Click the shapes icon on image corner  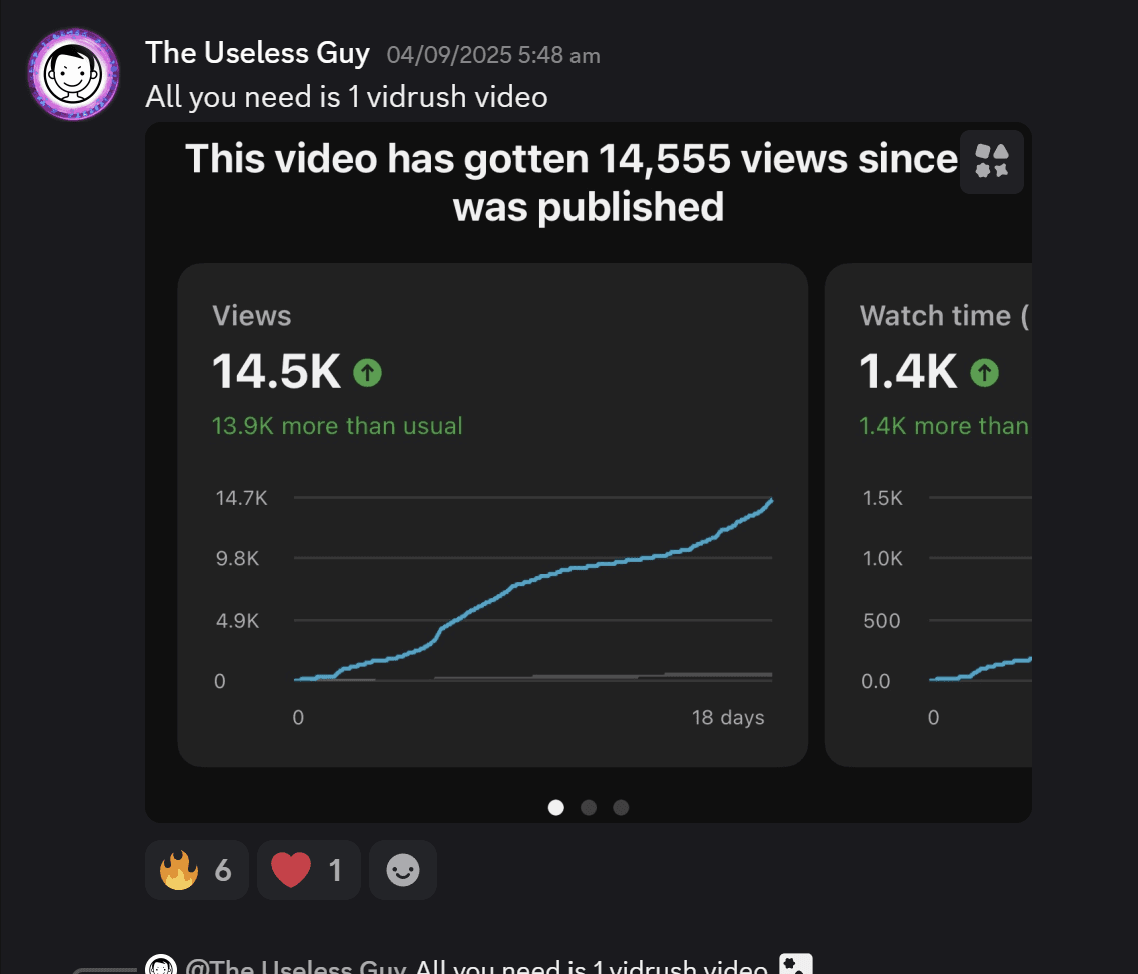tap(991, 161)
